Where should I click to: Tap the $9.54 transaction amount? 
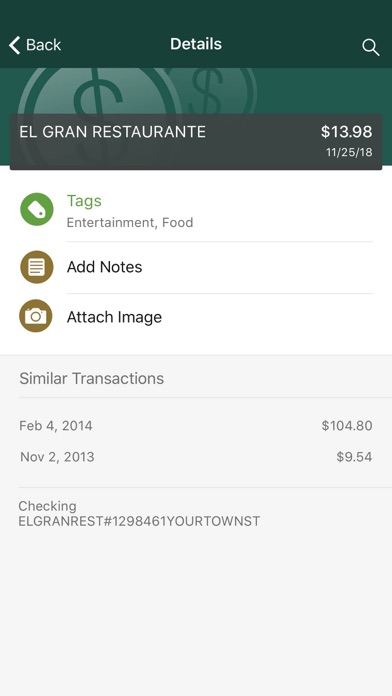[354, 457]
